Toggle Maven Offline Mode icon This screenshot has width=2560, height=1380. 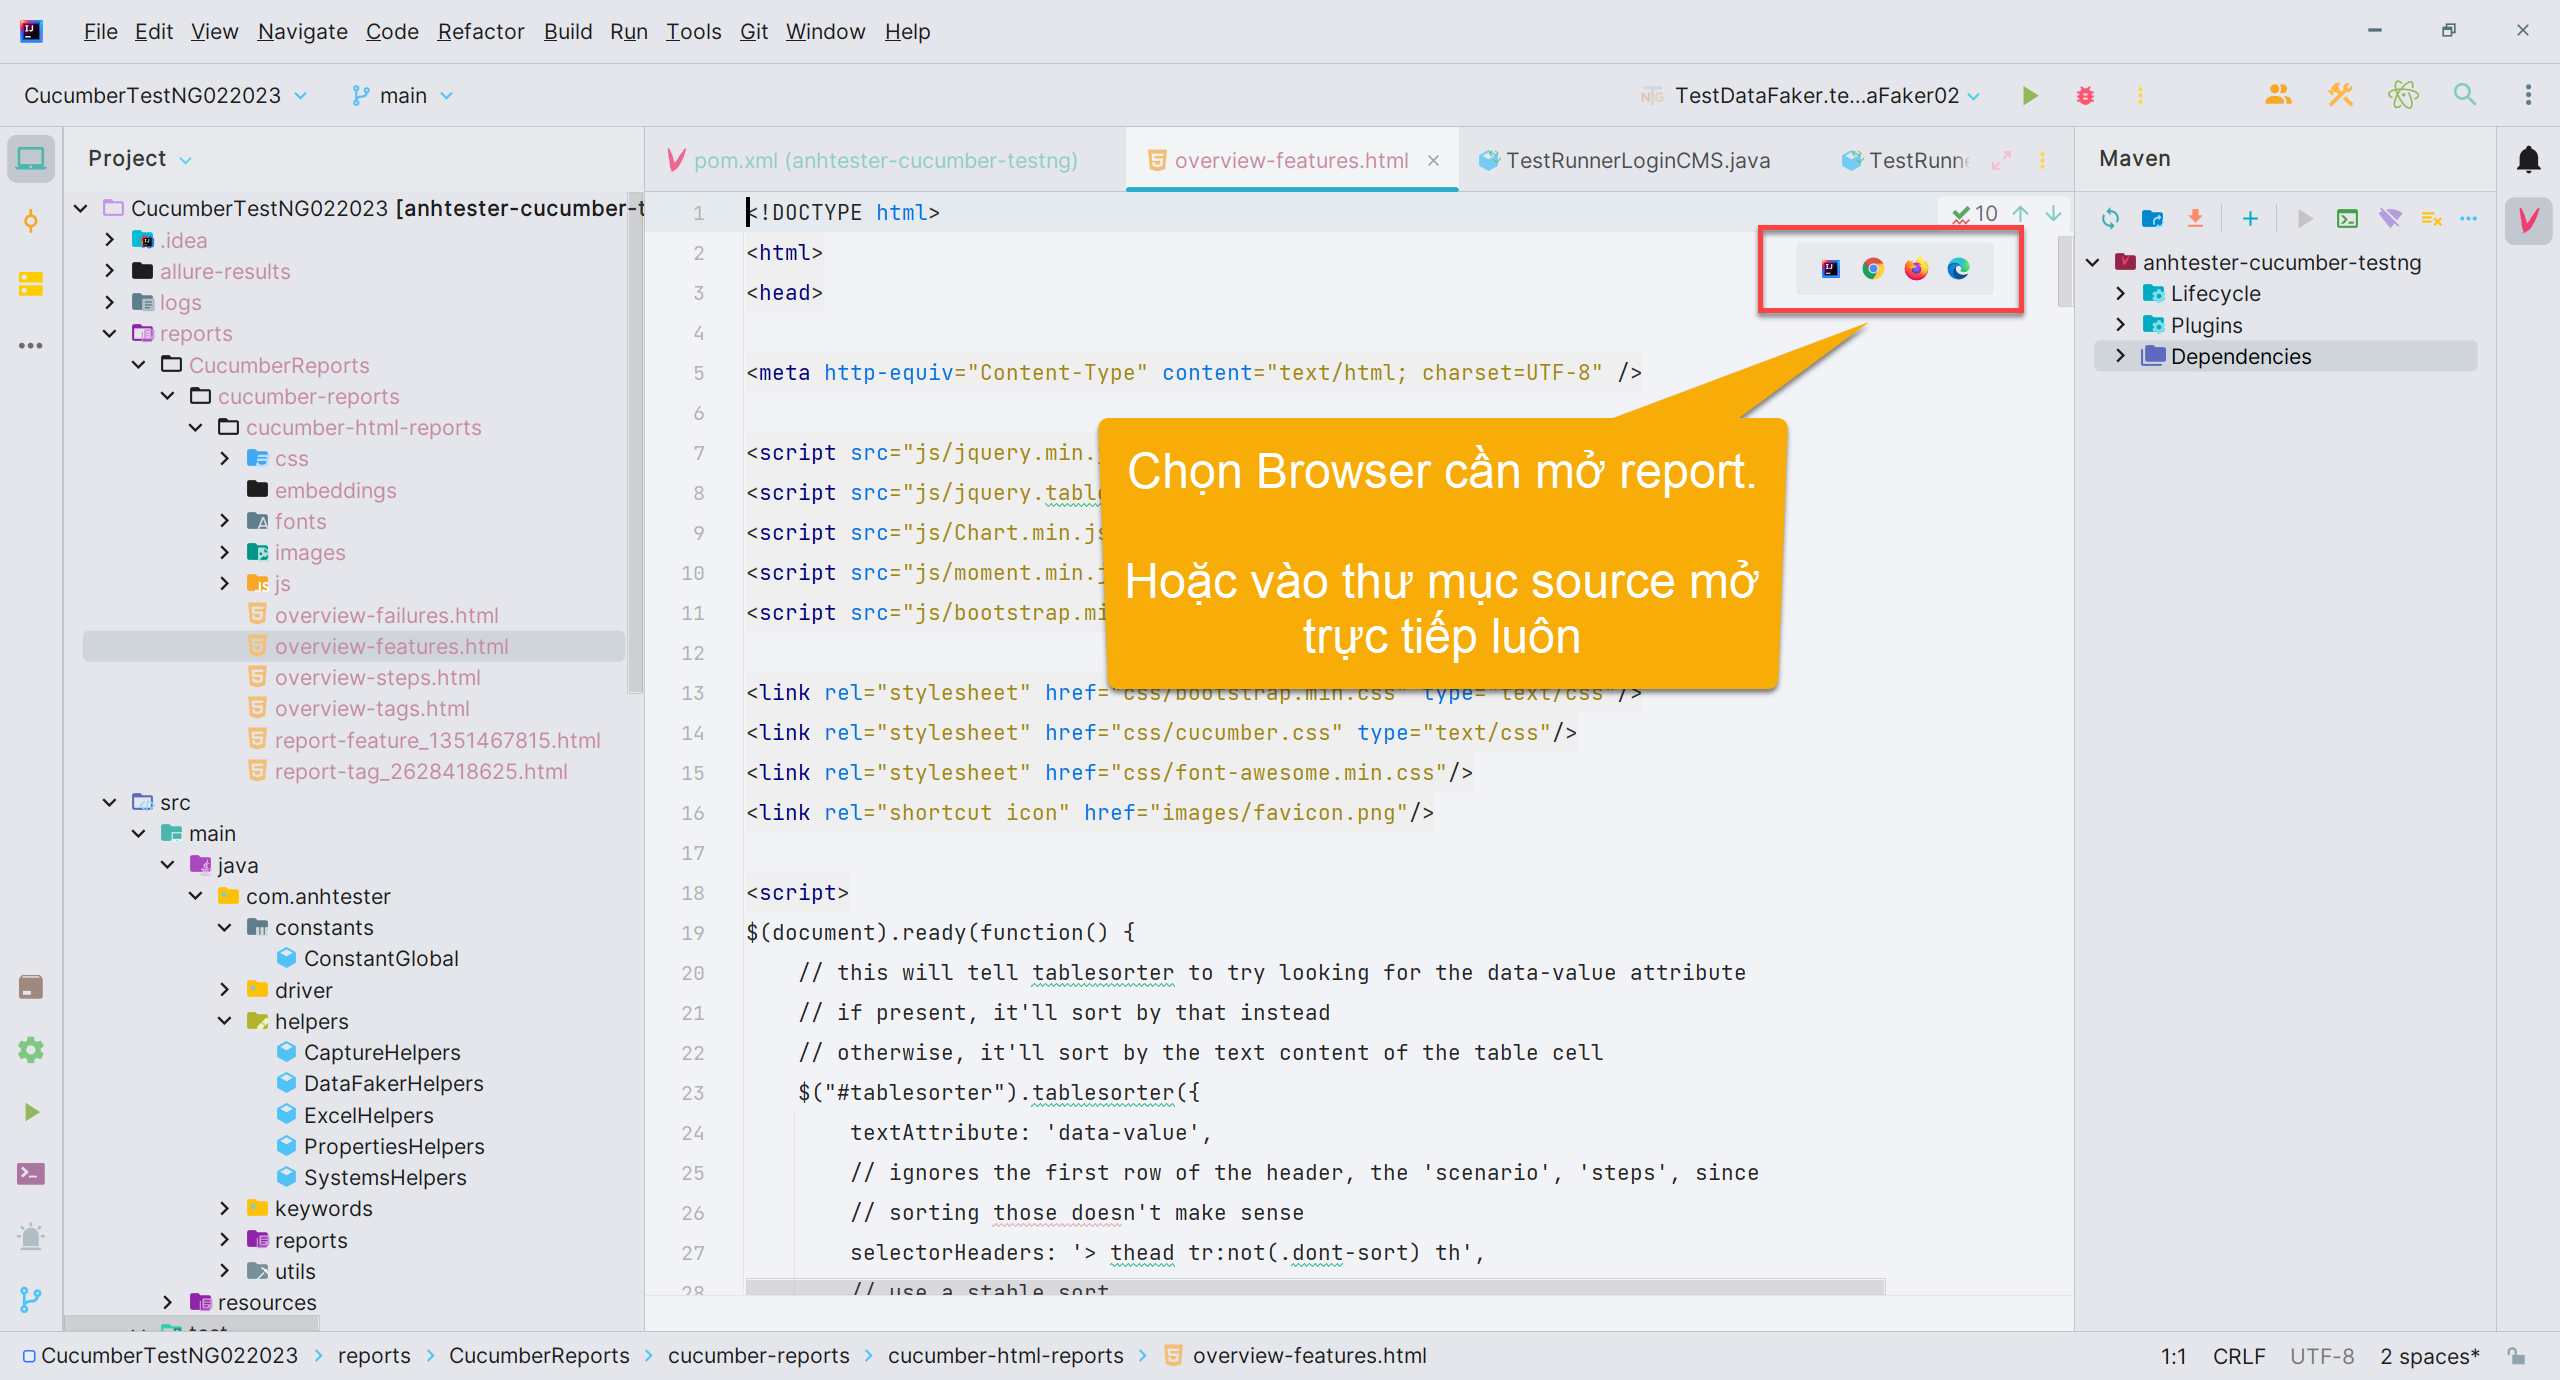[2390, 218]
